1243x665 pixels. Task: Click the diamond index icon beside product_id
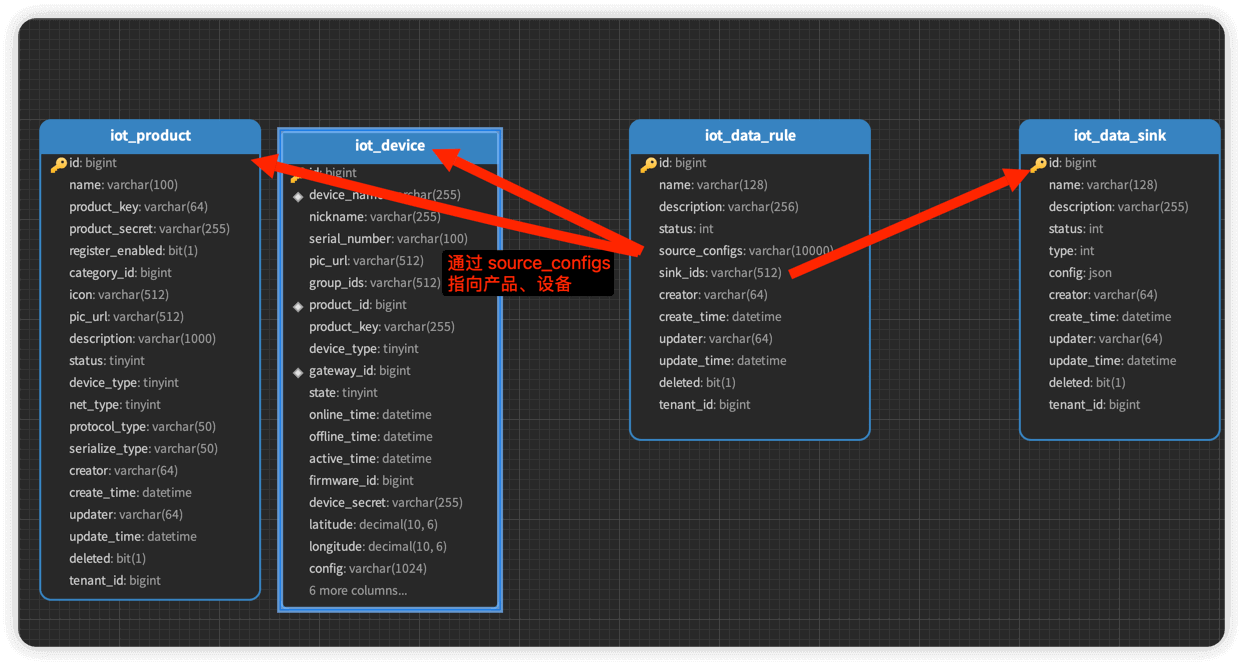(x=298, y=306)
